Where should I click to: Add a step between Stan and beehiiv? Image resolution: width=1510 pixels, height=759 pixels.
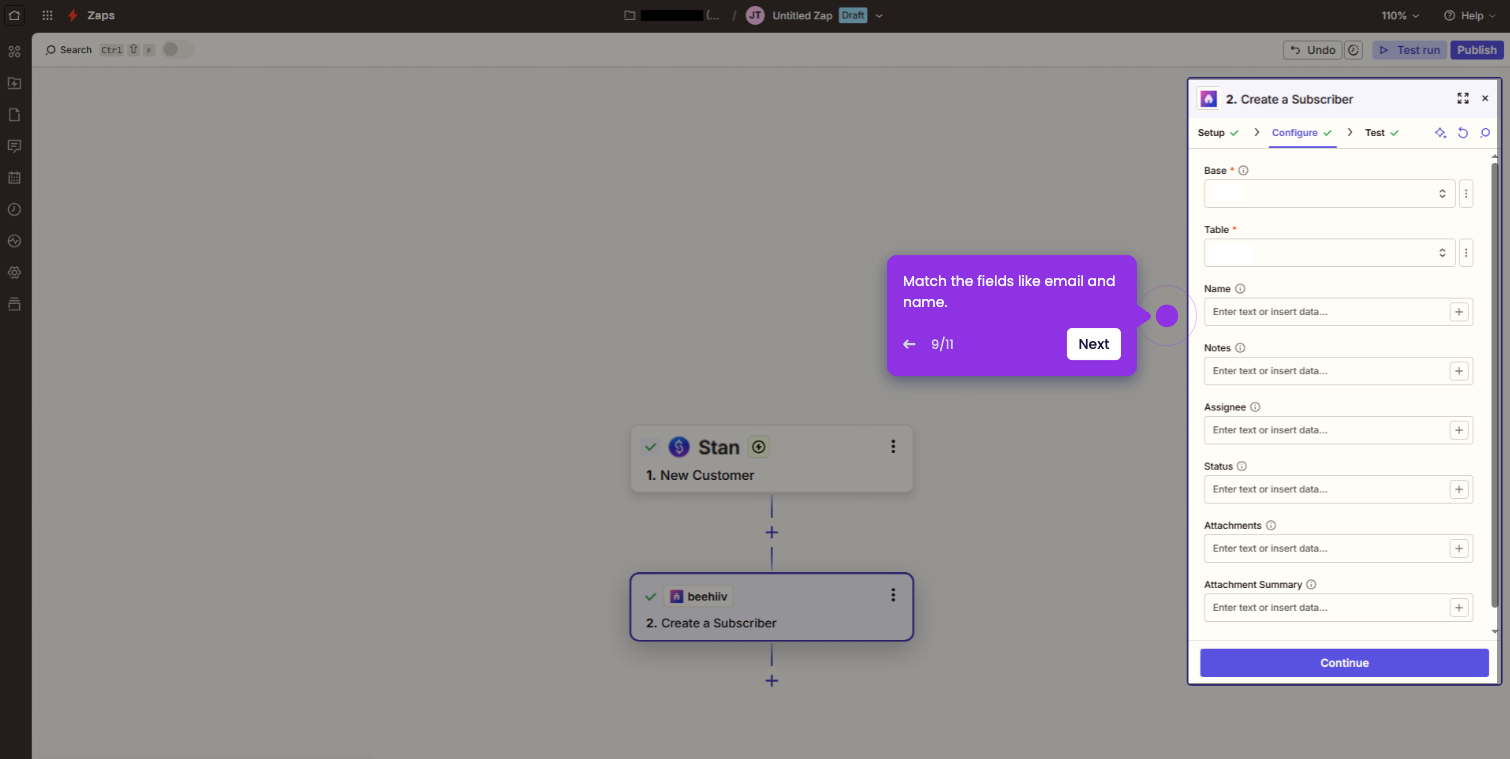coord(772,532)
